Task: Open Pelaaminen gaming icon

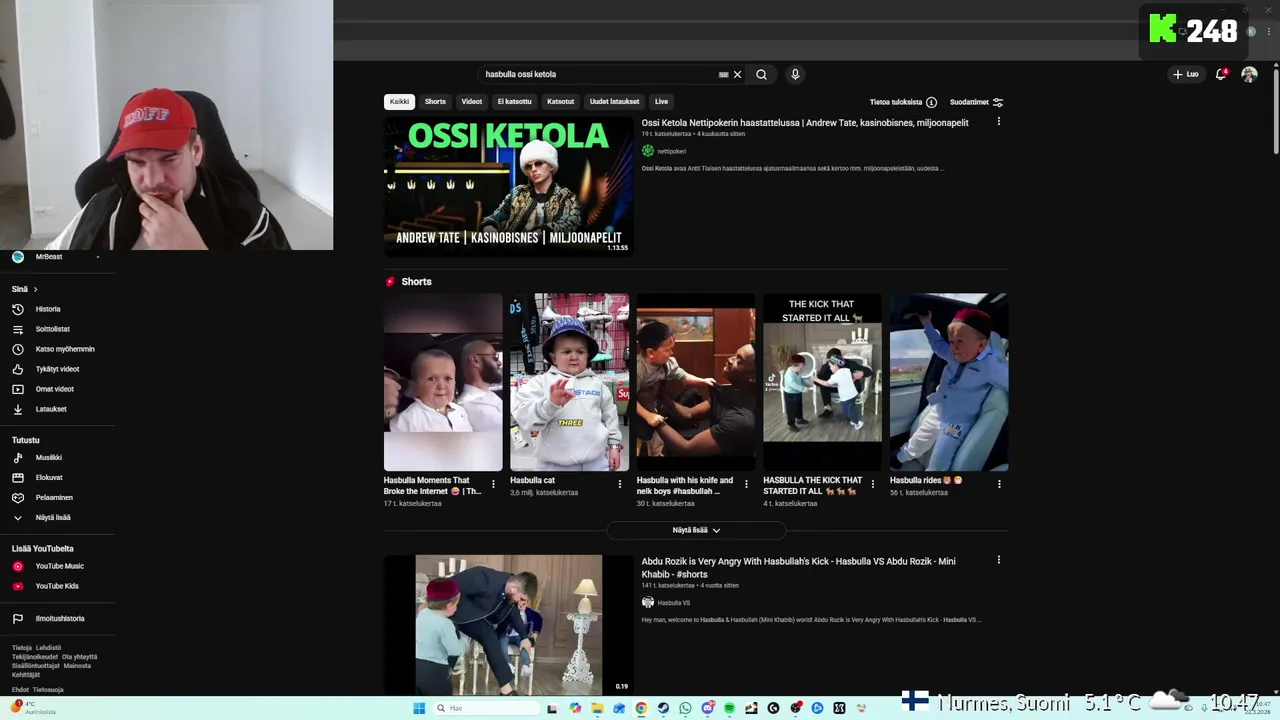Action: [x=17, y=497]
